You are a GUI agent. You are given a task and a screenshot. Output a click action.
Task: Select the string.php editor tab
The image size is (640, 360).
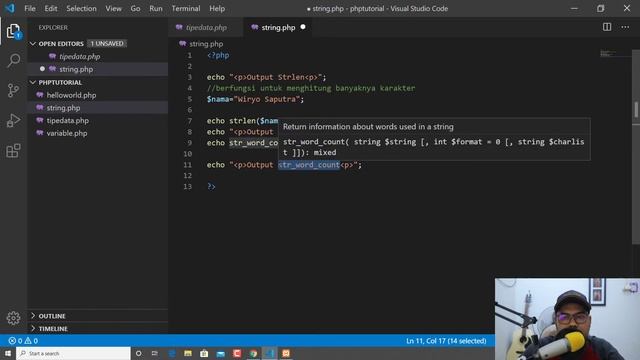(278, 27)
